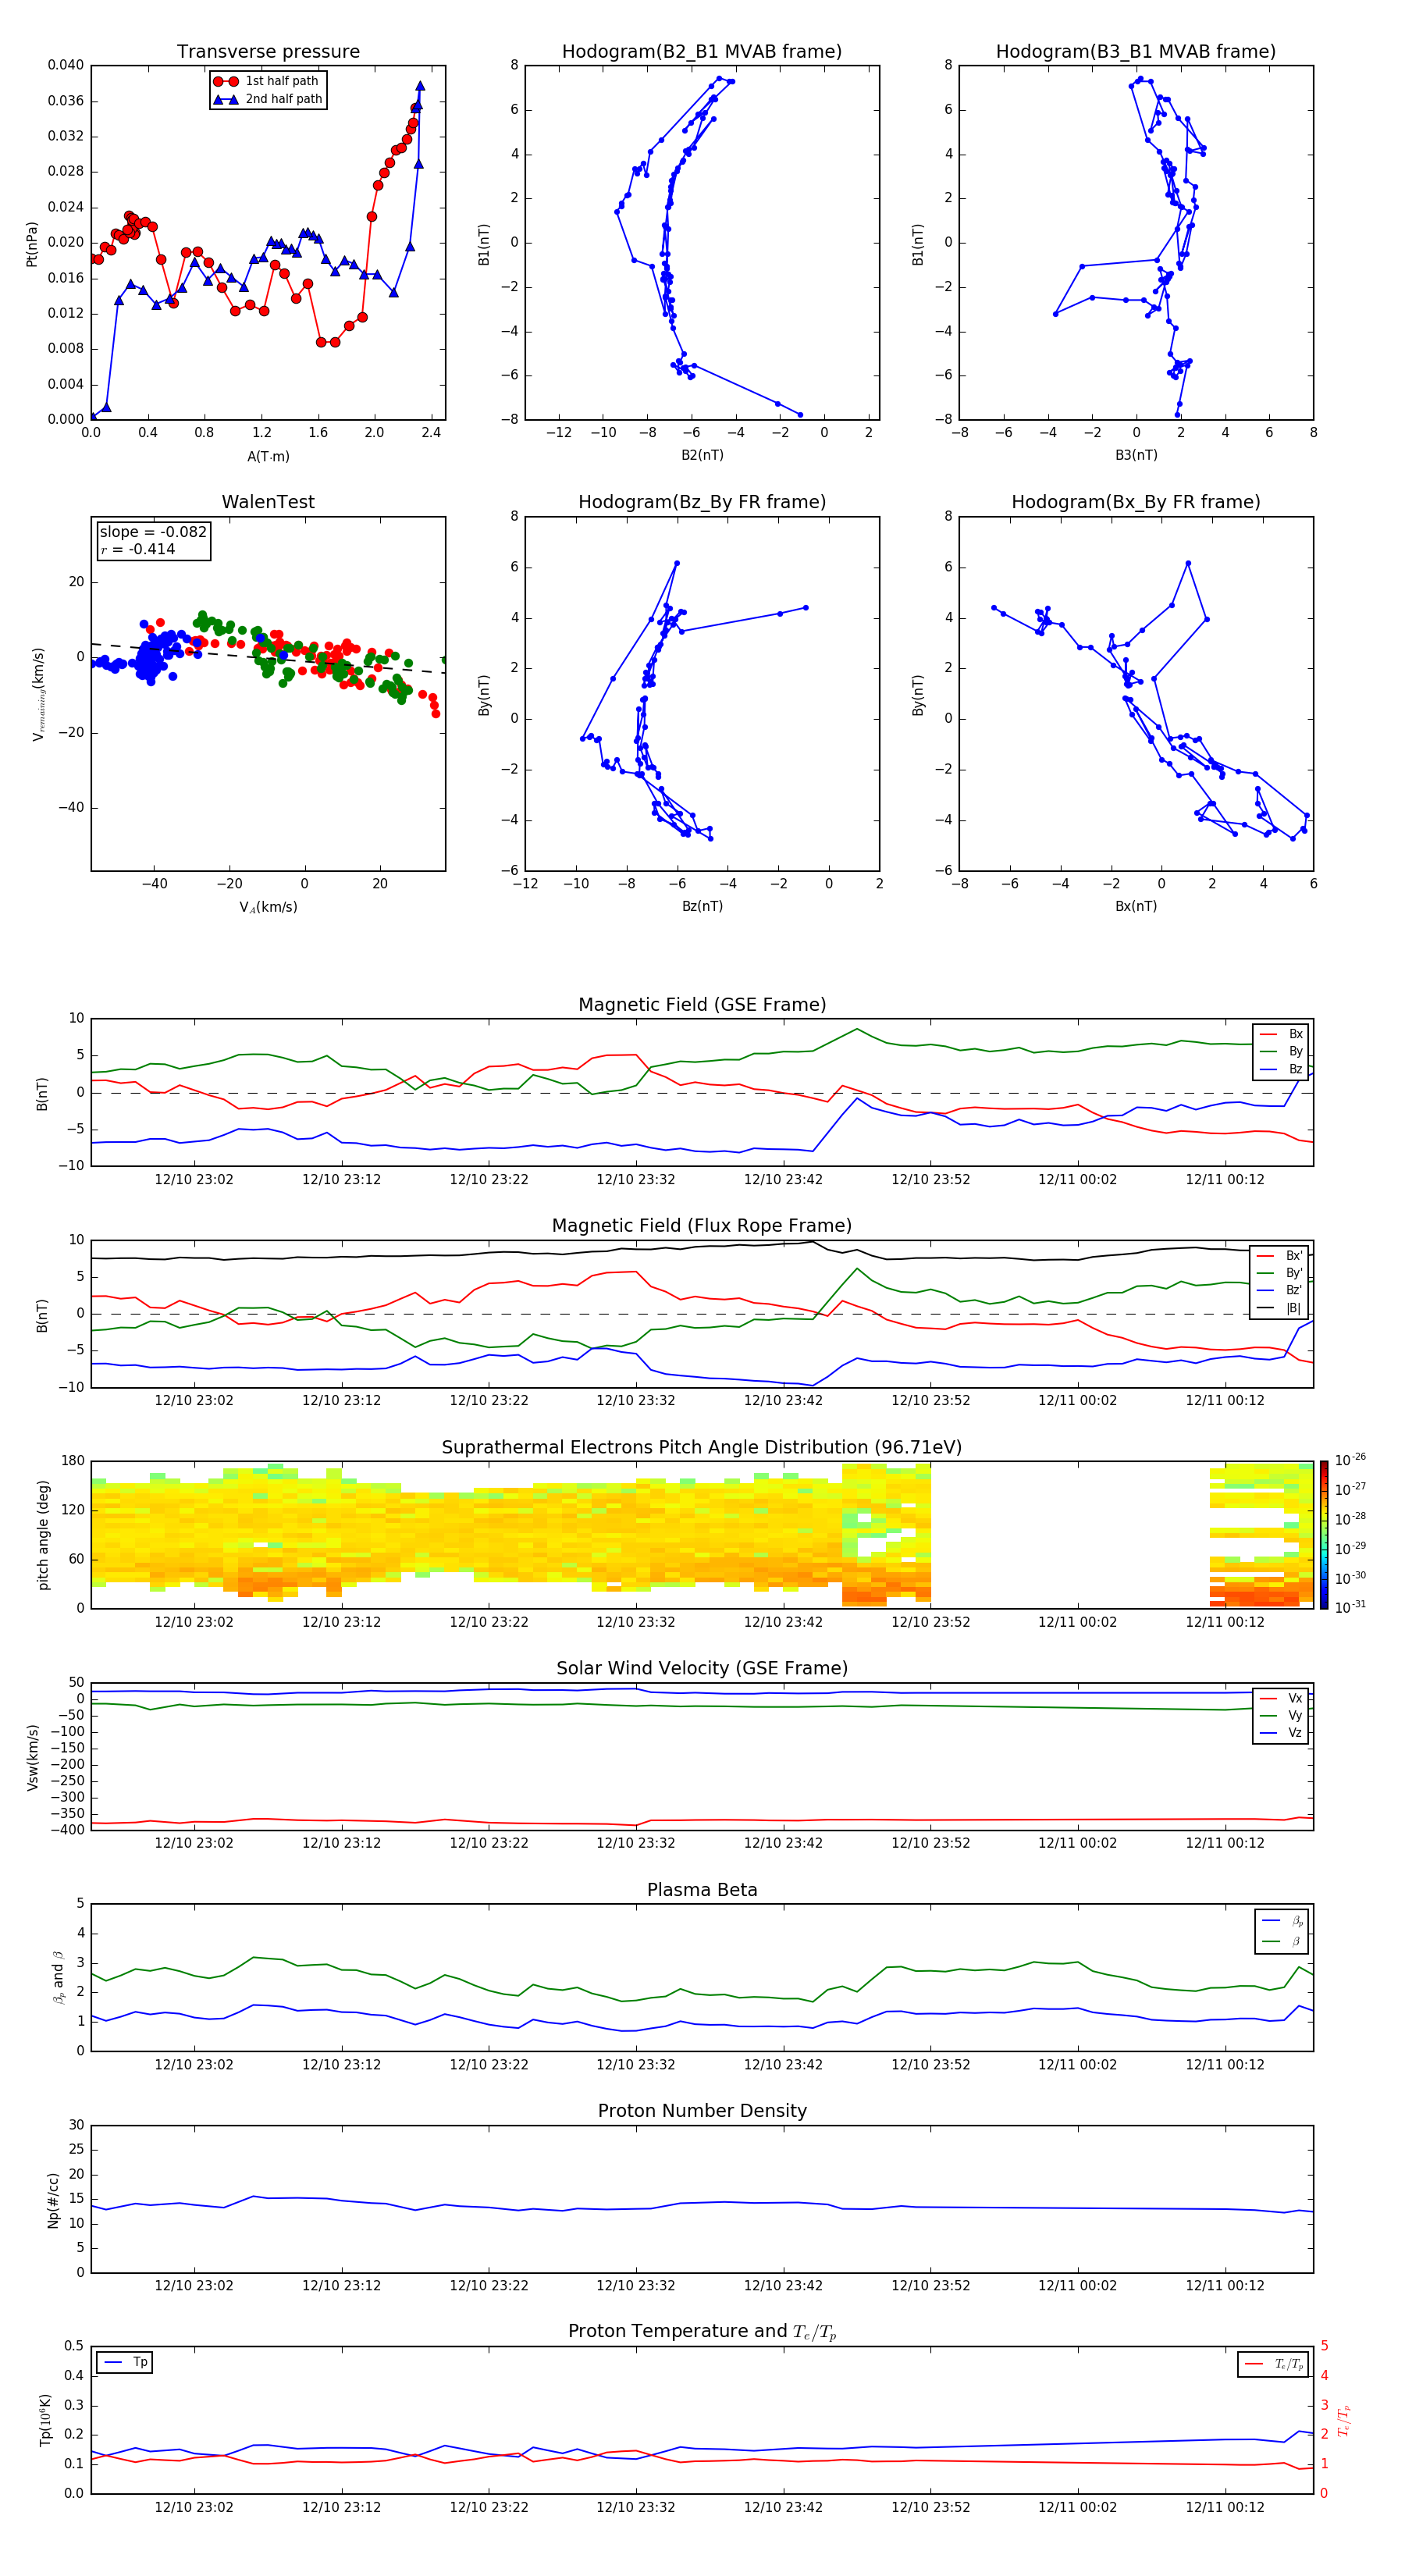Click "12/10 23:22" tick under Proton Number Density panel
1405x2576 pixels.
tap(489, 2286)
